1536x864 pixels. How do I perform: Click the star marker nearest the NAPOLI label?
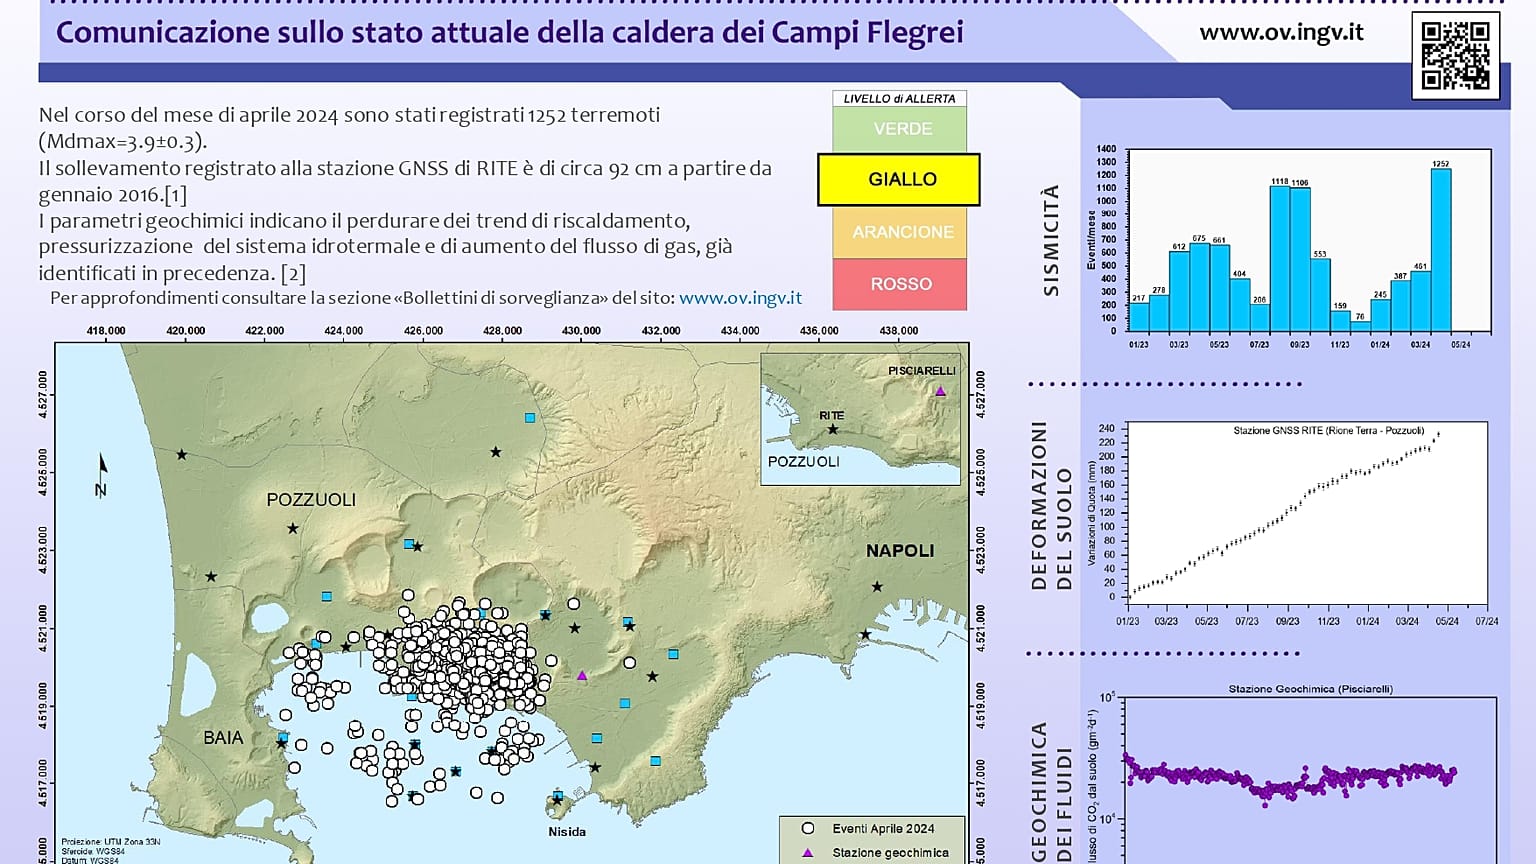877,587
